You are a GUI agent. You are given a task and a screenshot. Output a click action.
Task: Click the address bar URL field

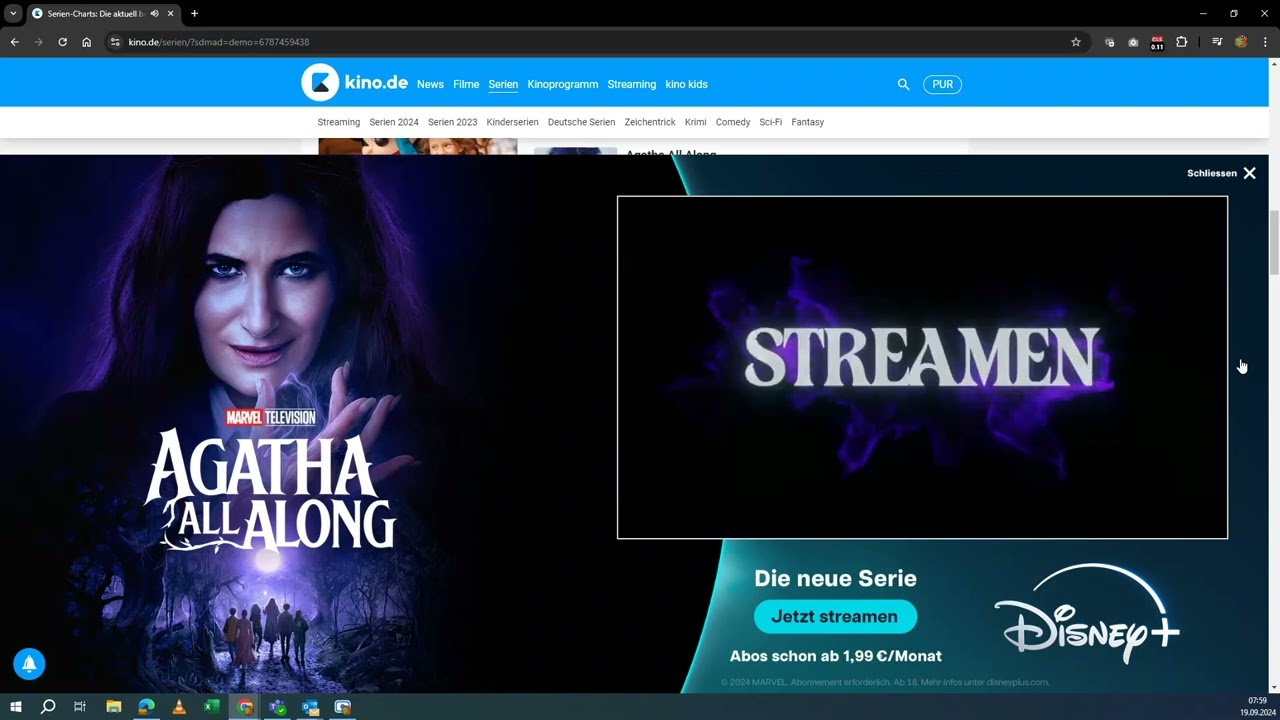tap(590, 42)
